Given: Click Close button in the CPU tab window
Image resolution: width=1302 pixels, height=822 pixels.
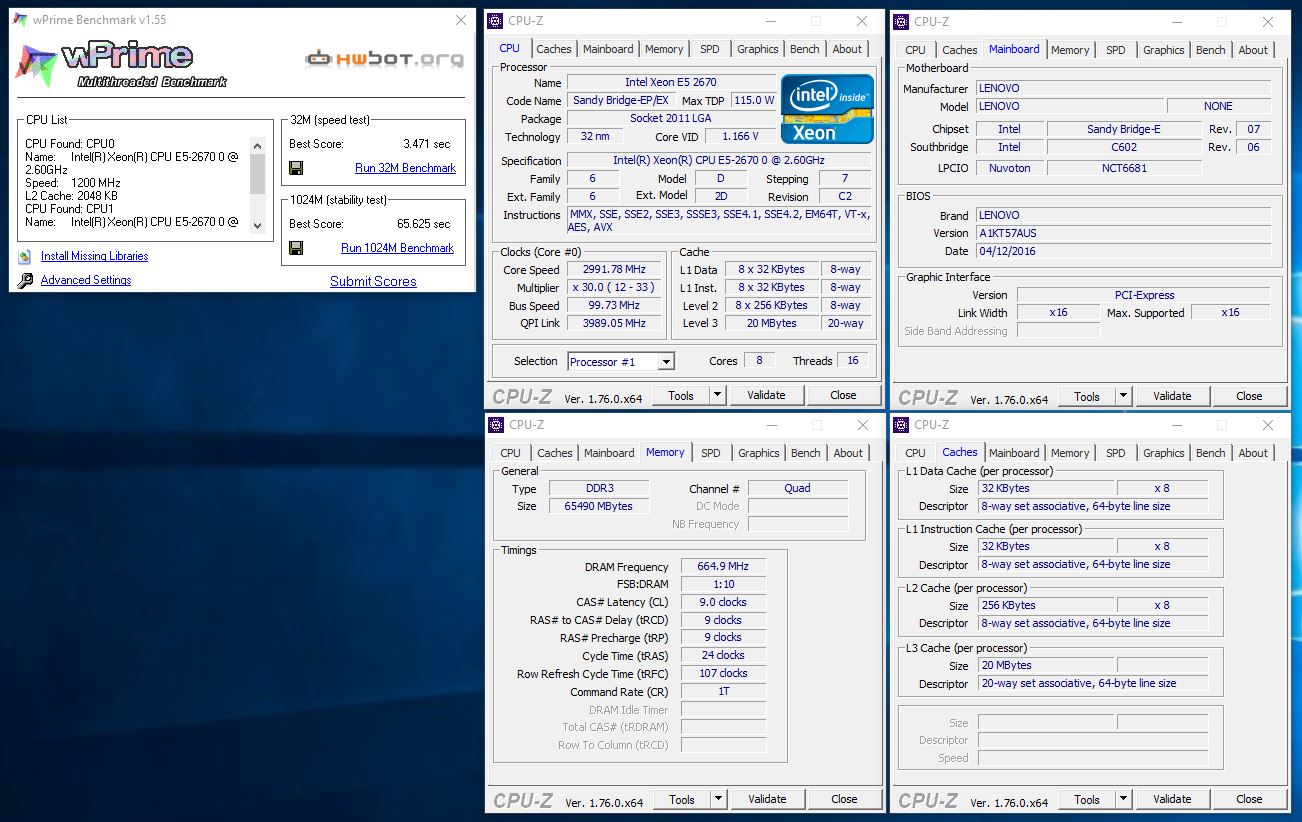Looking at the screenshot, I should 843,395.
